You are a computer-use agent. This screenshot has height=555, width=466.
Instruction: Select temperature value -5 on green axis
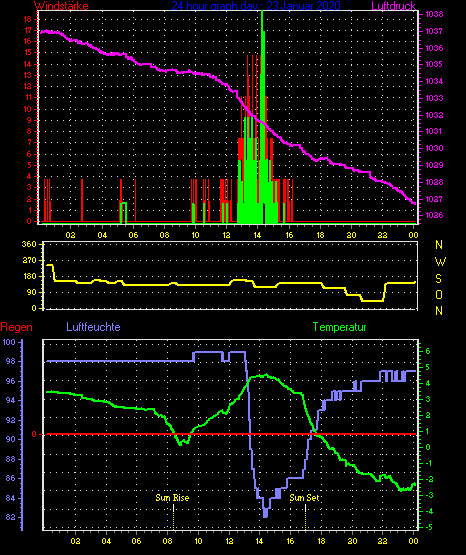coord(429,527)
